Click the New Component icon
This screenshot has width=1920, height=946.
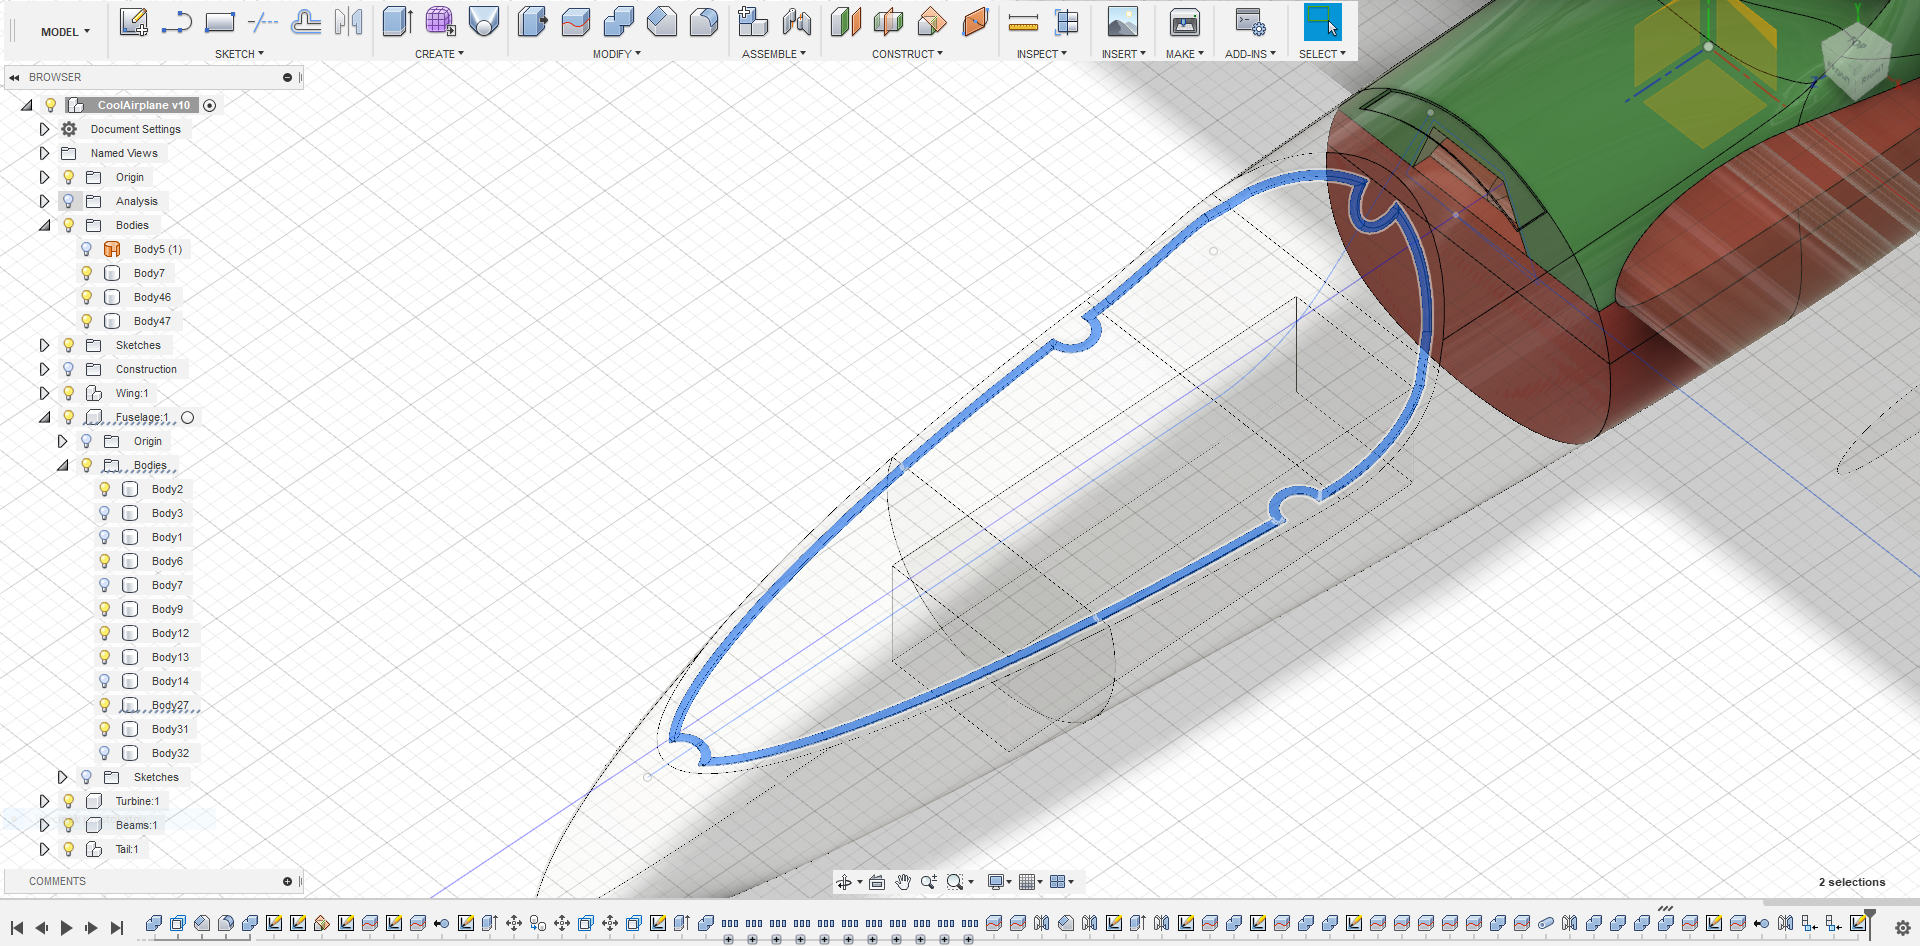click(753, 22)
